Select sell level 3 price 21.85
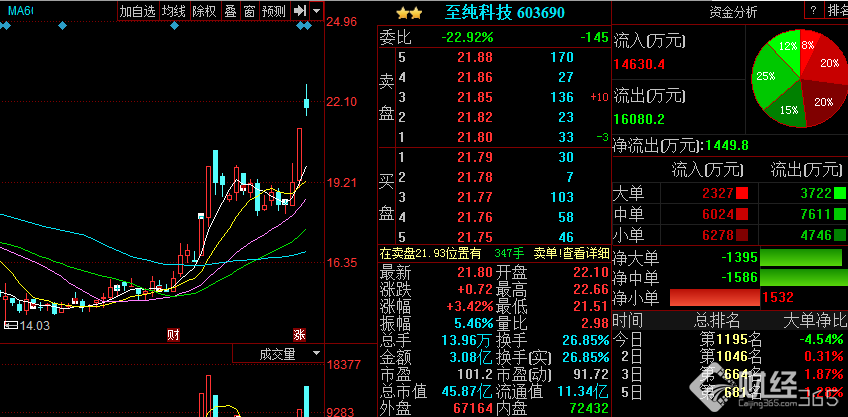 pyautogui.click(x=475, y=97)
